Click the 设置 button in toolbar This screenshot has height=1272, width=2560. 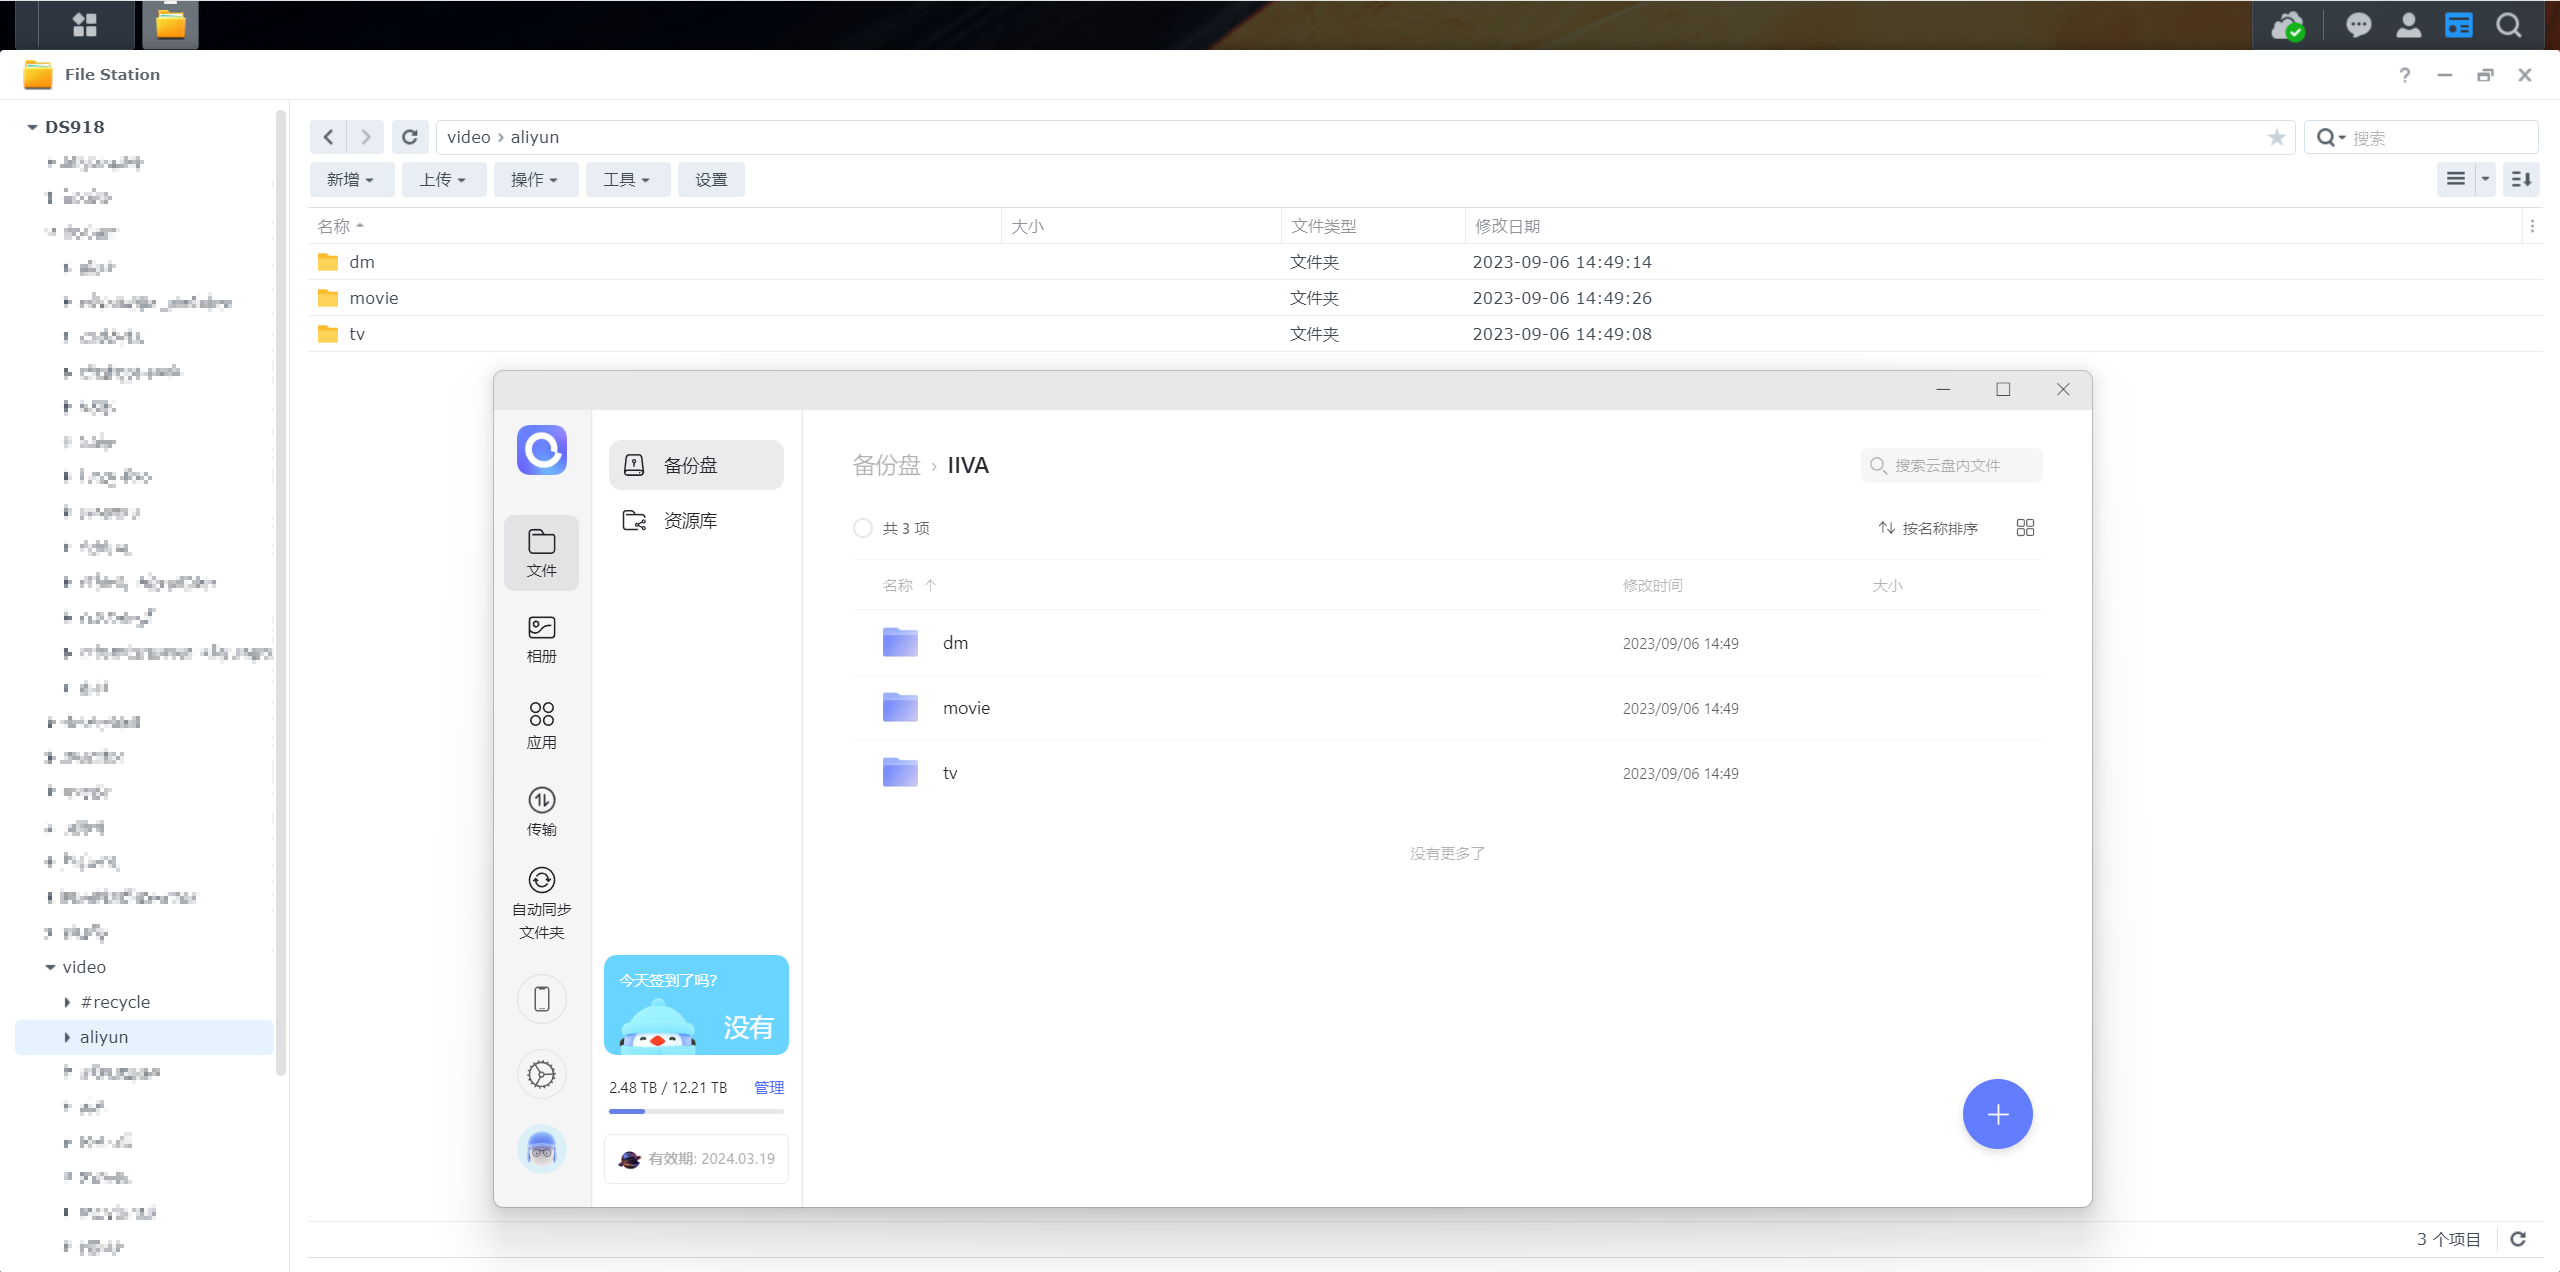click(711, 180)
